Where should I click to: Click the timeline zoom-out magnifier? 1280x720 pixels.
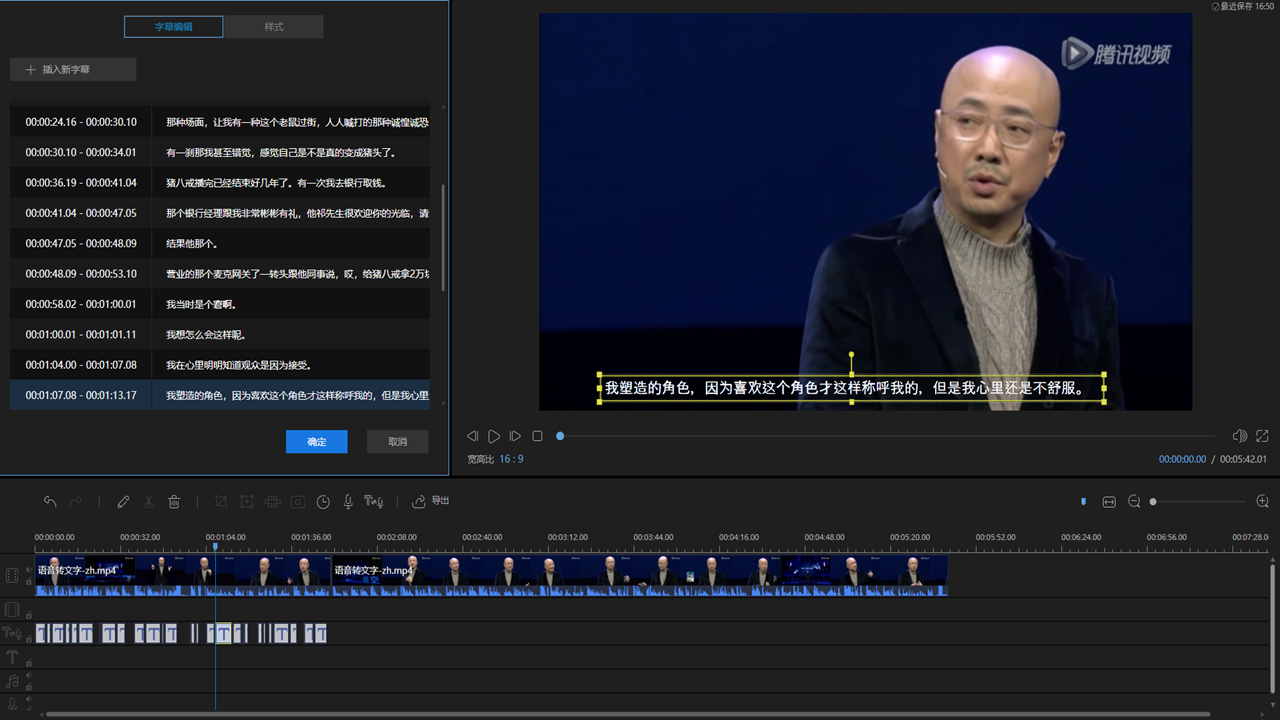(1134, 502)
